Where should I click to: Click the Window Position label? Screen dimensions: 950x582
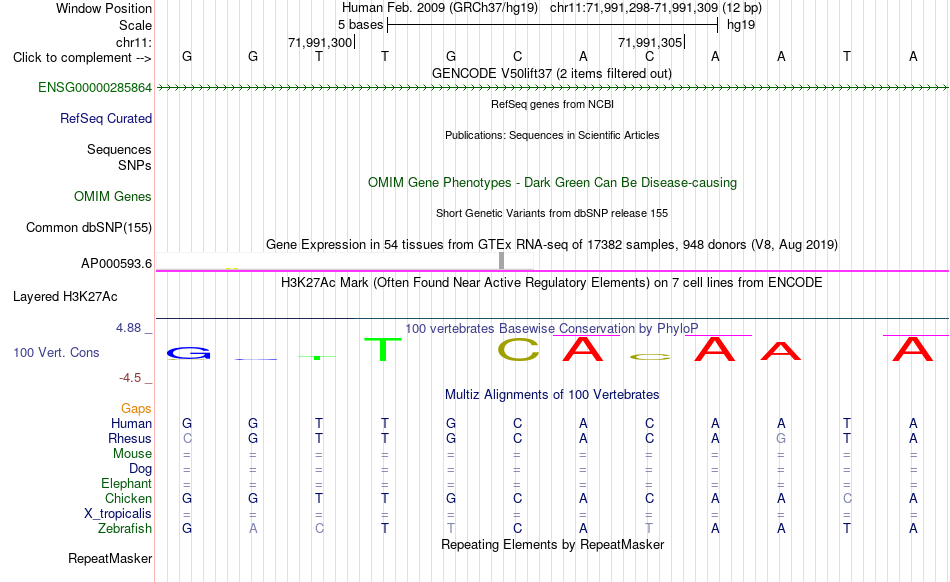pyautogui.click(x=104, y=8)
